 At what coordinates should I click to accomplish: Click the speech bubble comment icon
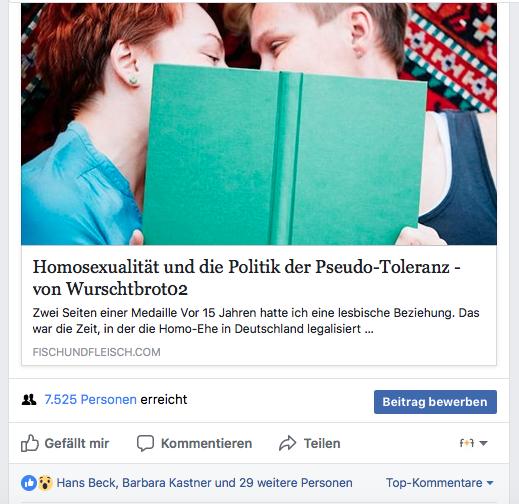(x=145, y=443)
